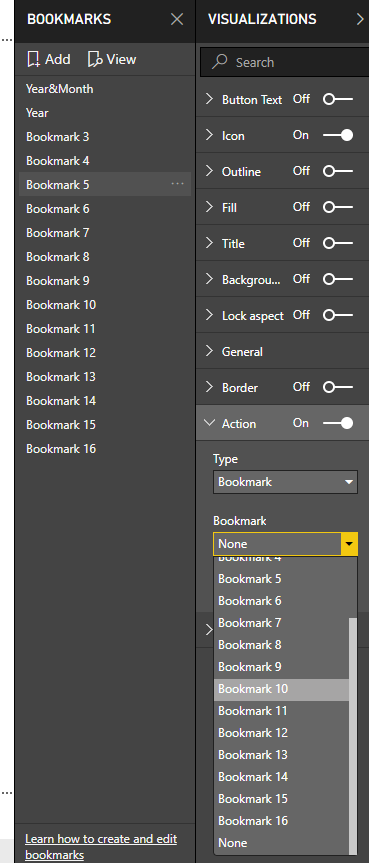
Task: Select Bookmark 5 in Bookmarks pane
Action: point(105,184)
